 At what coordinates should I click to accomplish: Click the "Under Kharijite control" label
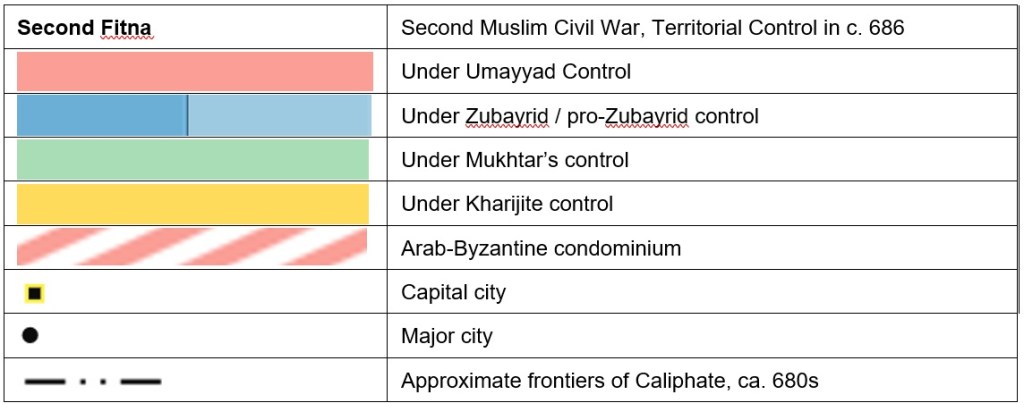[507, 204]
